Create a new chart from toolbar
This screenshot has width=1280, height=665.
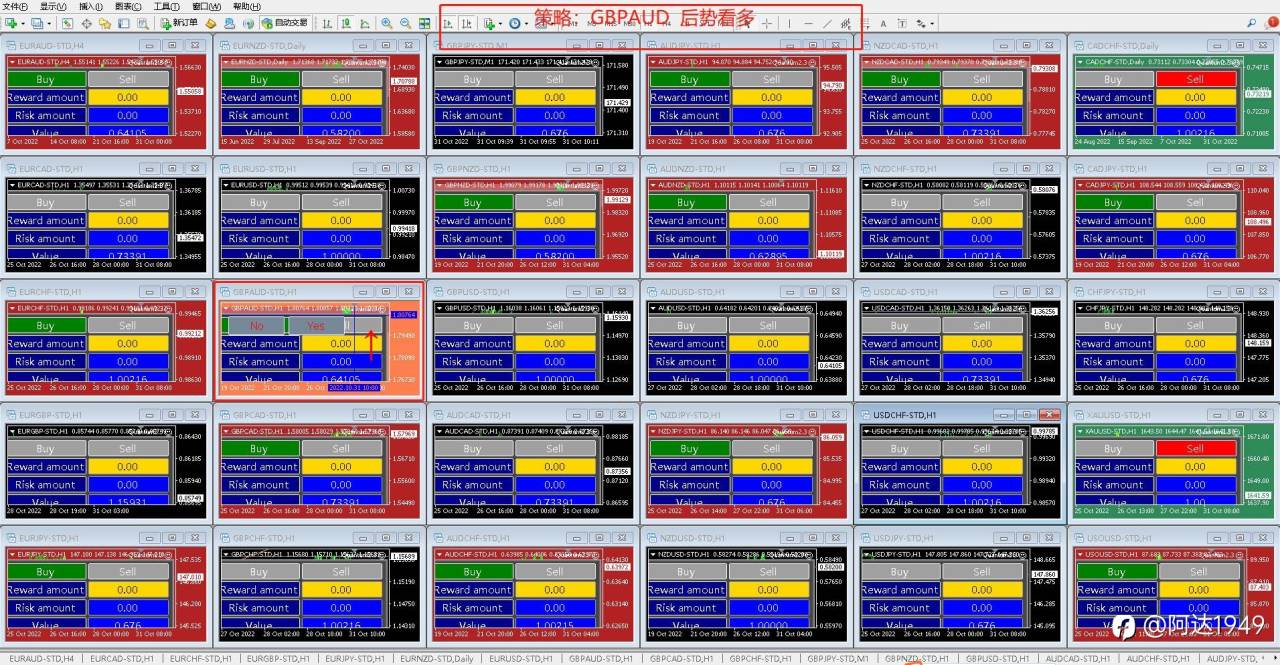[x=11, y=22]
